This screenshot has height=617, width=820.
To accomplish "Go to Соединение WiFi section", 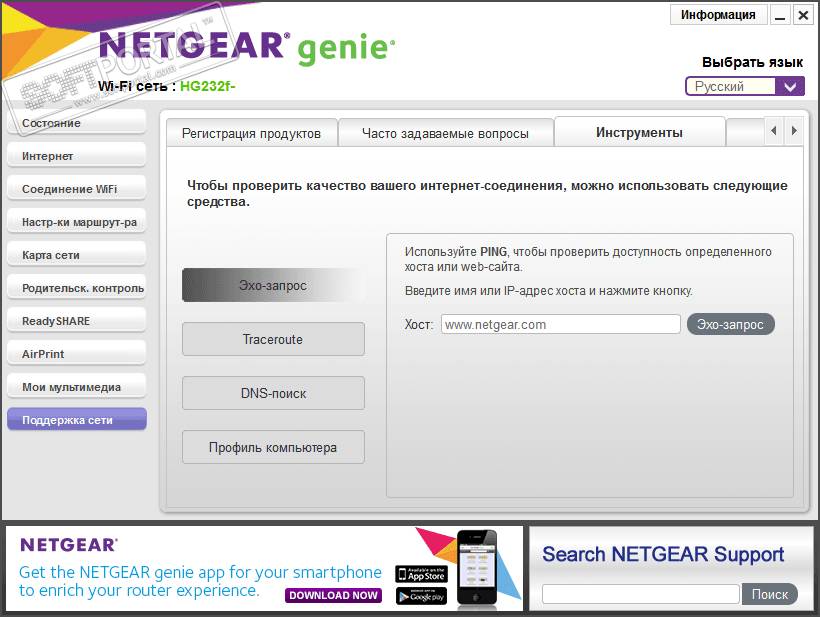I will point(76,189).
